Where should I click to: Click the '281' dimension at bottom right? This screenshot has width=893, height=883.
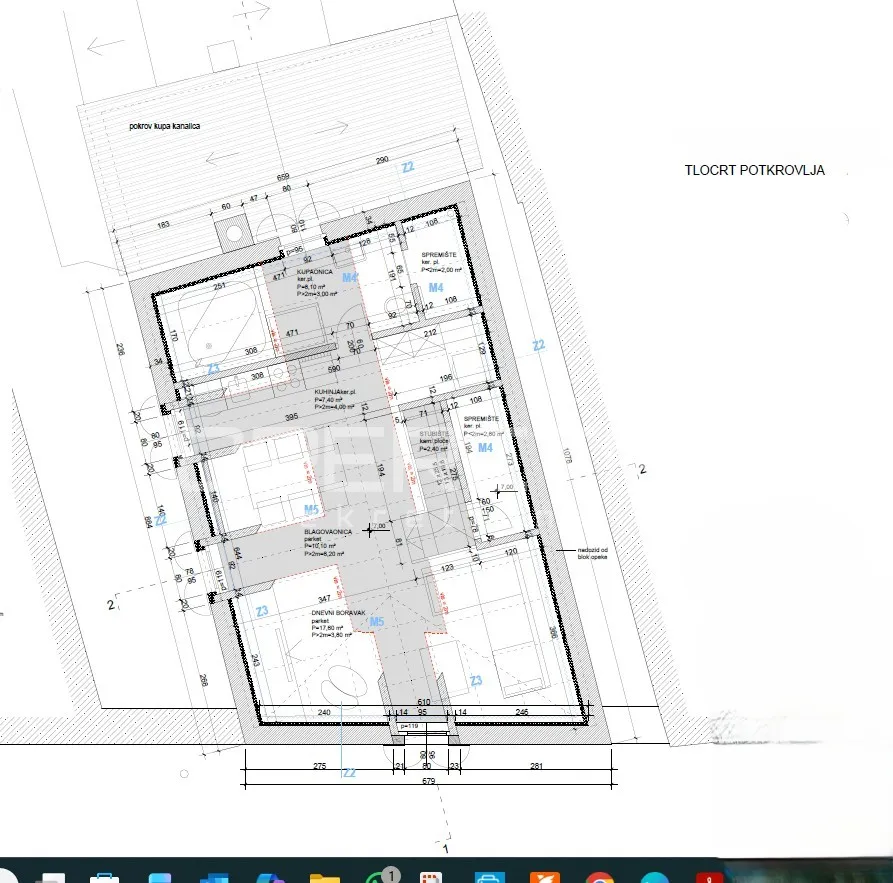pyautogui.click(x=536, y=766)
